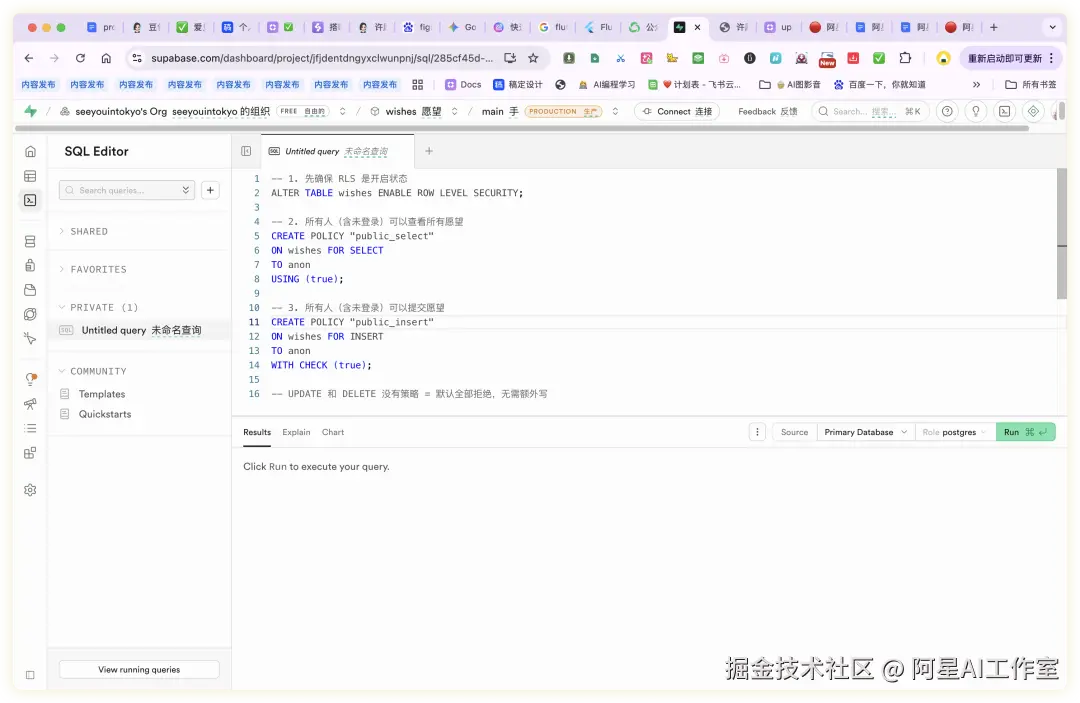Viewport: 1080px width, 703px height.
Task: Open the Advisors lightbulb icon in sidebar
Action: tap(30, 380)
